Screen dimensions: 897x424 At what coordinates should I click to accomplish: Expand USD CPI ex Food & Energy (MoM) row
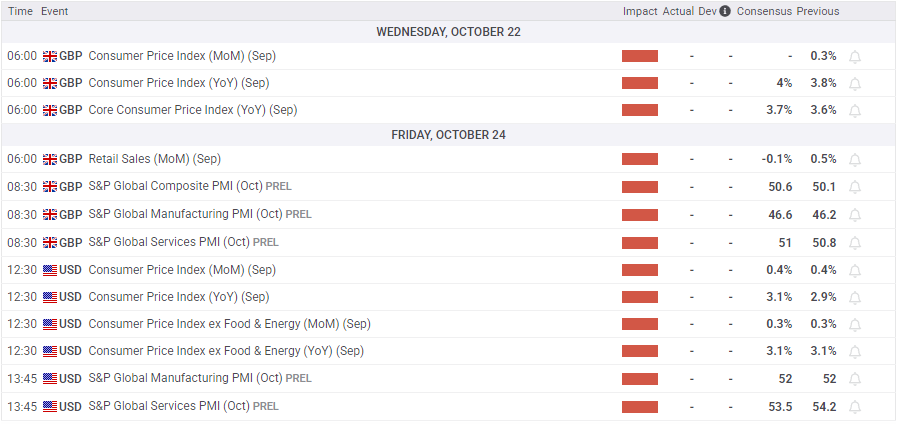229,324
